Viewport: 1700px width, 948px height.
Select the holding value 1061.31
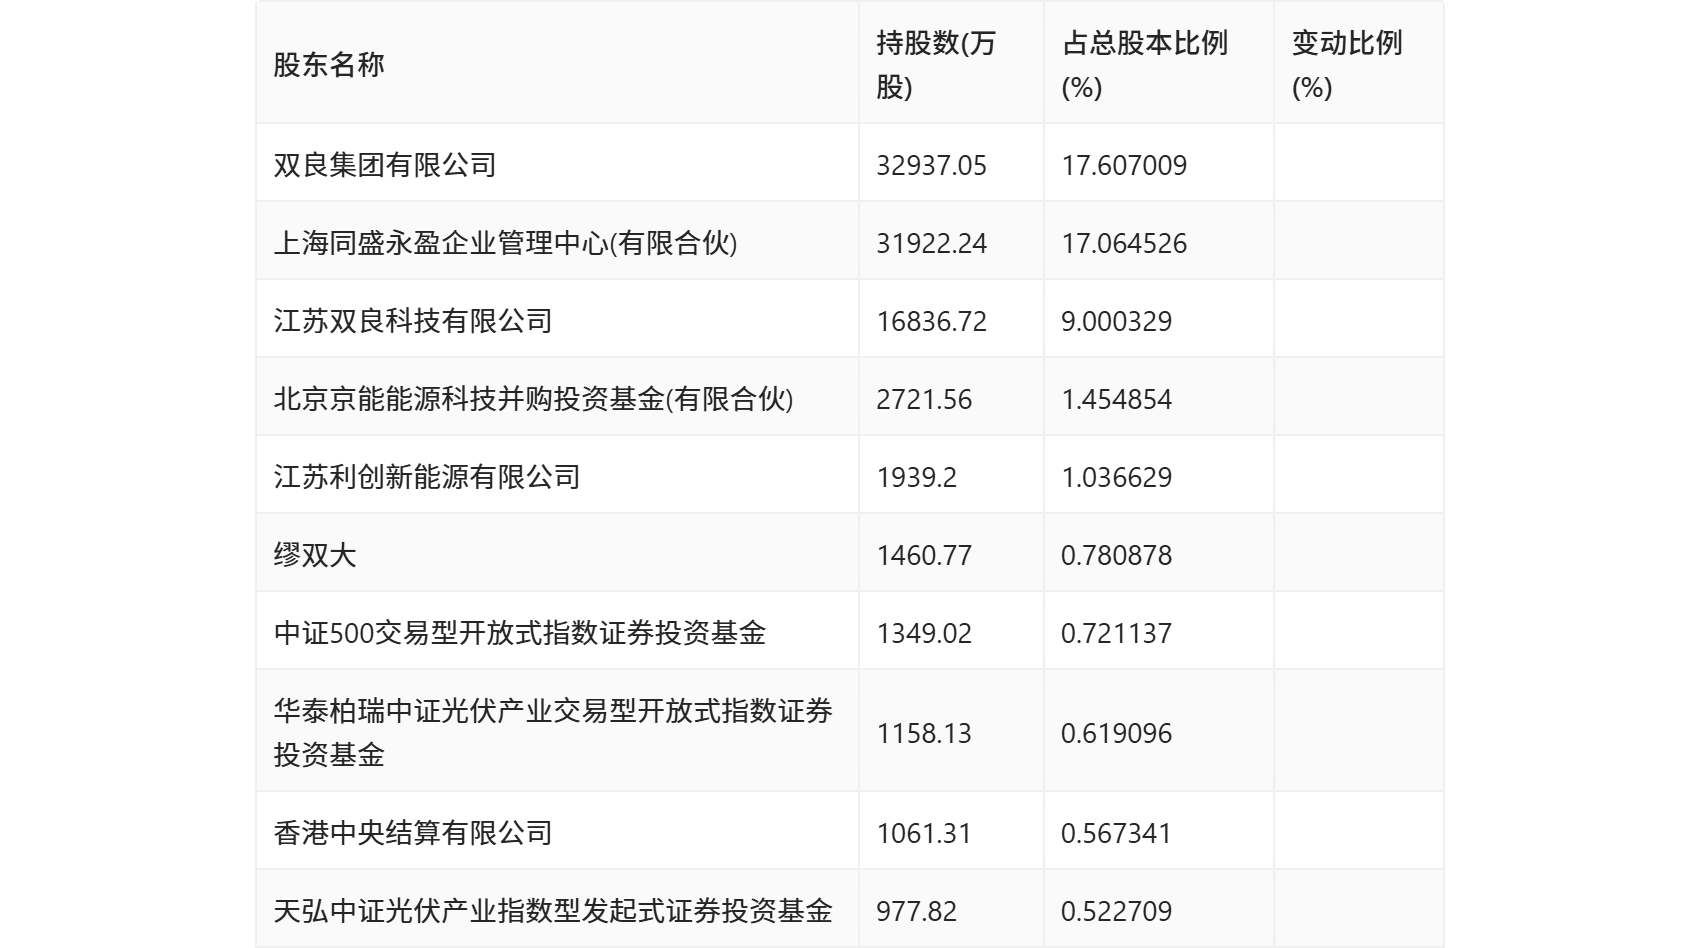click(x=924, y=833)
